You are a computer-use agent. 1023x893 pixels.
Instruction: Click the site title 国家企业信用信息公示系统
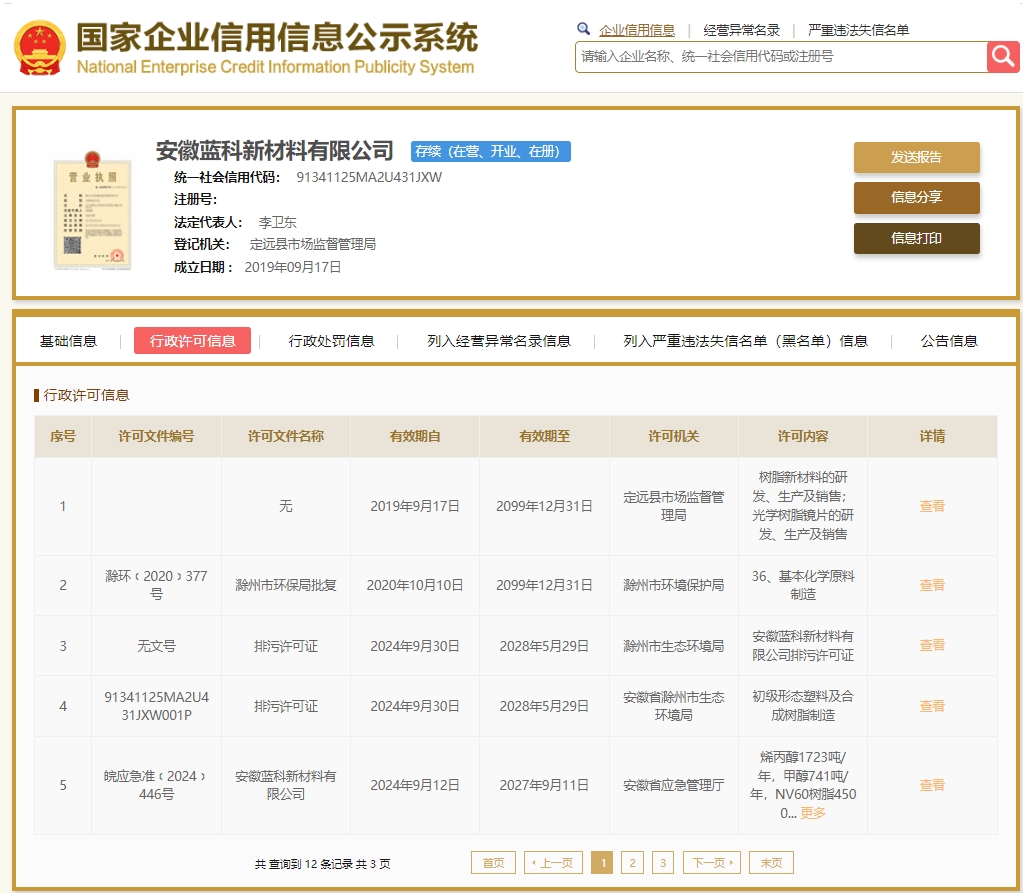pos(277,37)
